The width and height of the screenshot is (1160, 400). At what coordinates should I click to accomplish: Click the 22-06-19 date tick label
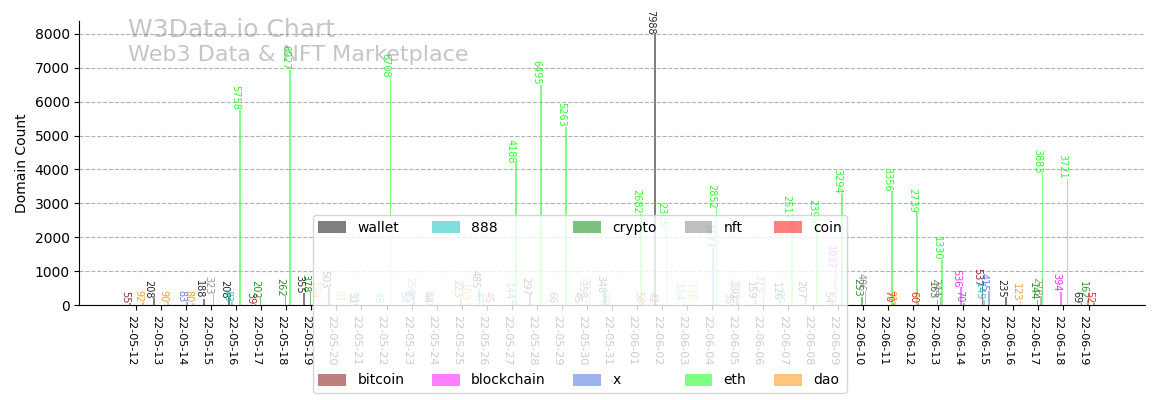click(1085, 341)
